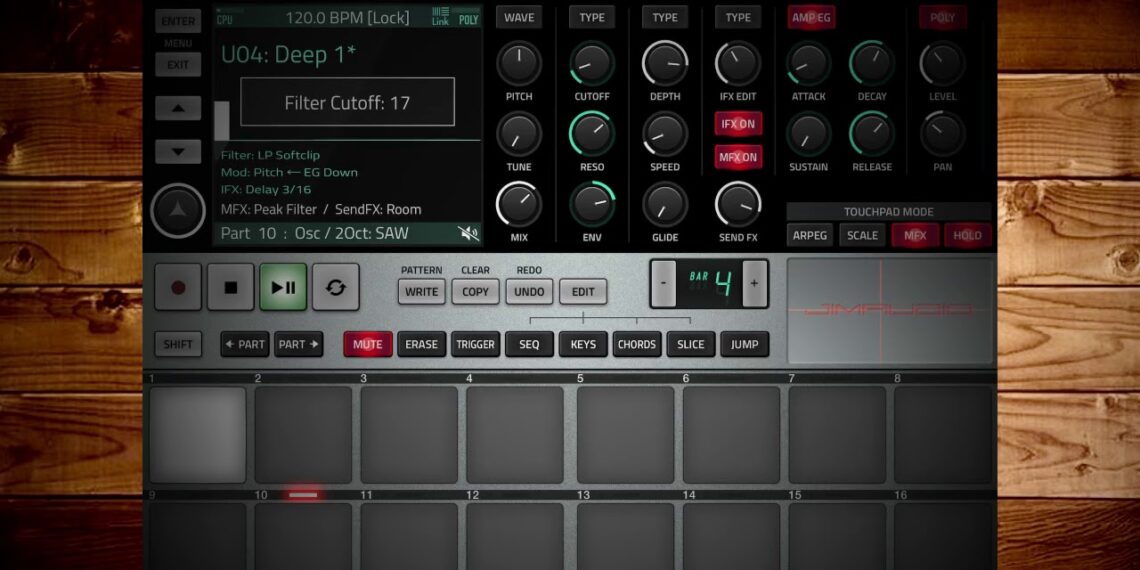Click the loop cycle icon
Image resolution: width=1140 pixels, height=570 pixels.
click(335, 288)
